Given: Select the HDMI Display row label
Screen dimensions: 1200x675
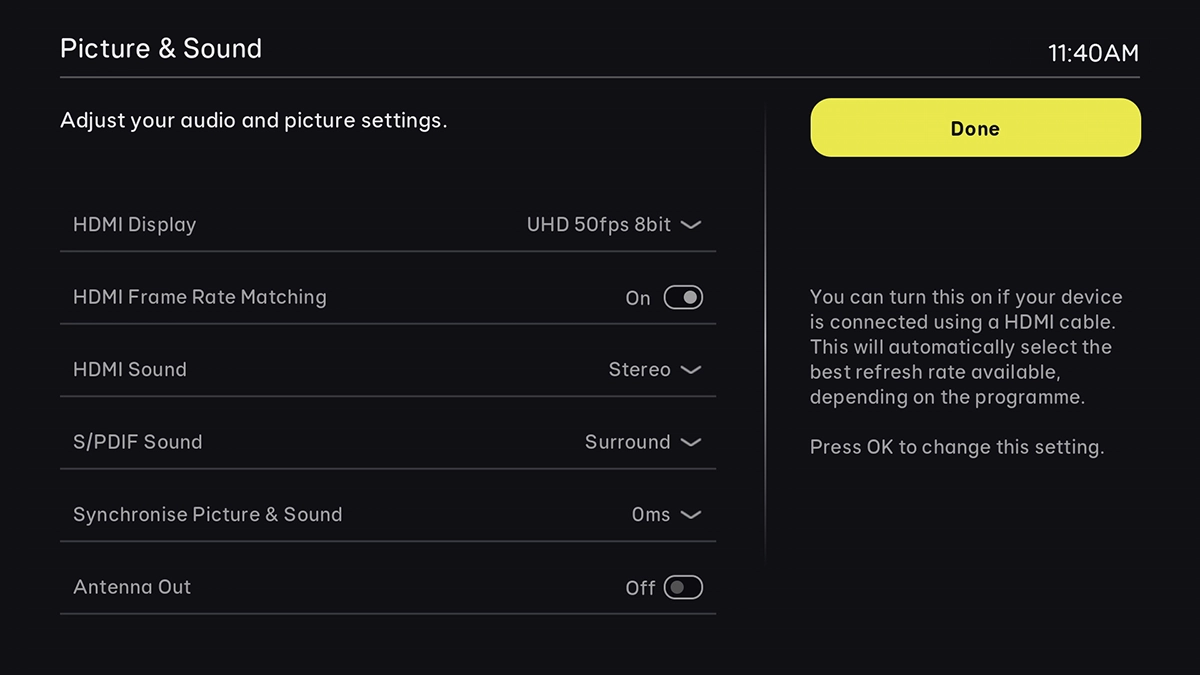Looking at the screenshot, I should click(134, 225).
